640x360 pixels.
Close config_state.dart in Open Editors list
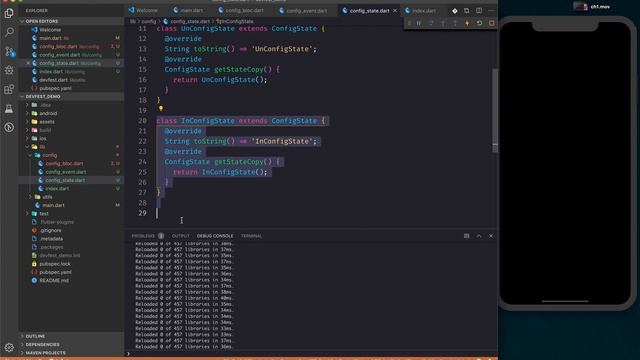tap(28, 63)
